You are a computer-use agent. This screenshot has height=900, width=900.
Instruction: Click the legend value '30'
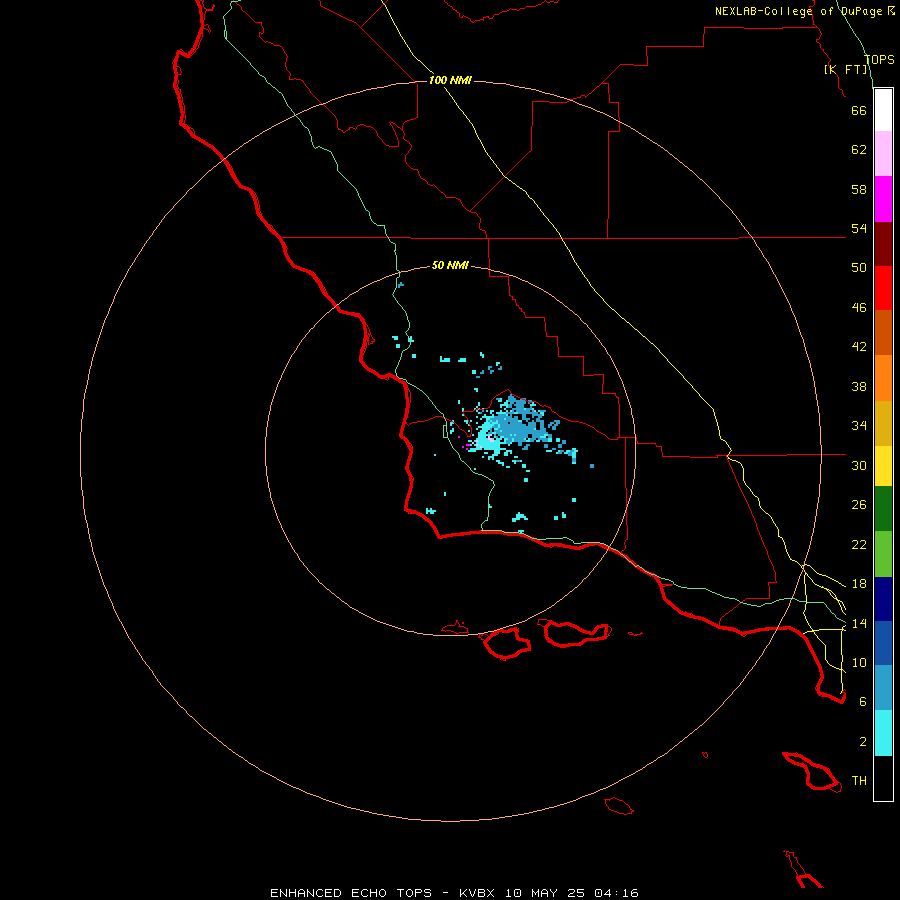pyautogui.click(x=859, y=465)
